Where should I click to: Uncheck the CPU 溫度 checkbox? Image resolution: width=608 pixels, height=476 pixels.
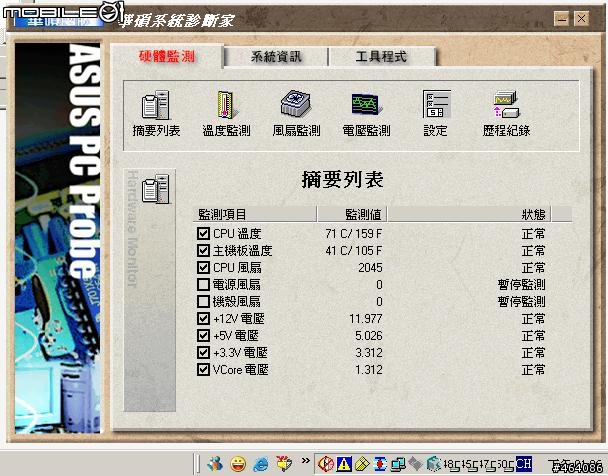(x=203, y=233)
